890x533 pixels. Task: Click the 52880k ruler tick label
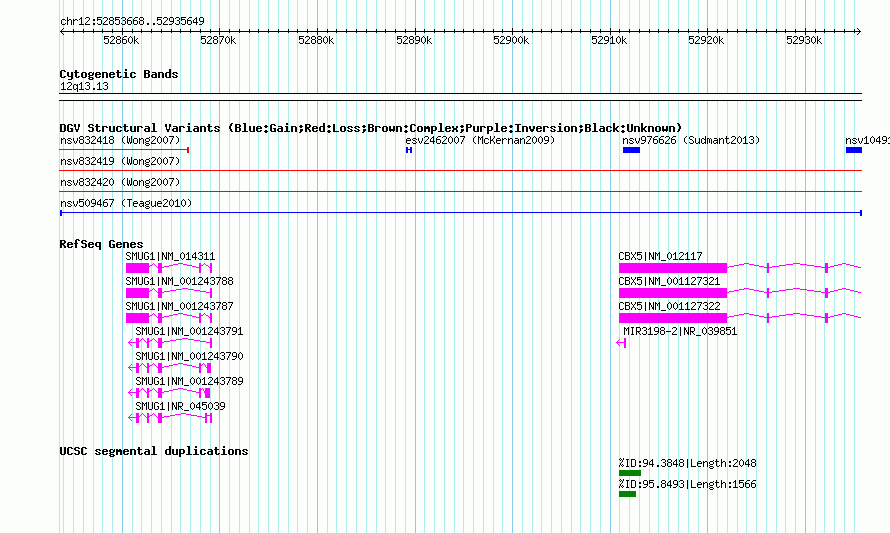click(x=316, y=40)
